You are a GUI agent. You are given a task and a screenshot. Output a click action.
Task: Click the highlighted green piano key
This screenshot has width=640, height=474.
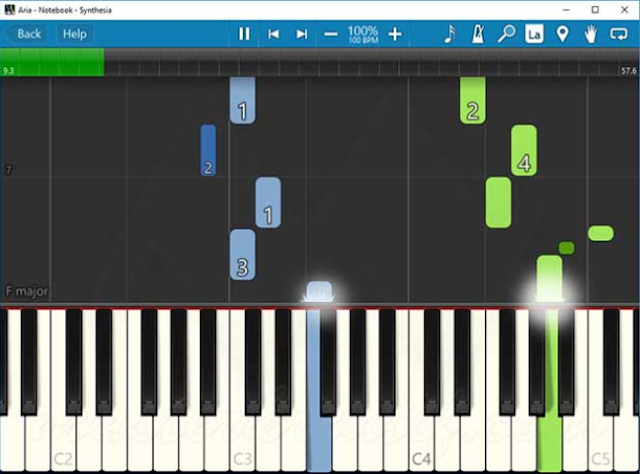(549, 441)
